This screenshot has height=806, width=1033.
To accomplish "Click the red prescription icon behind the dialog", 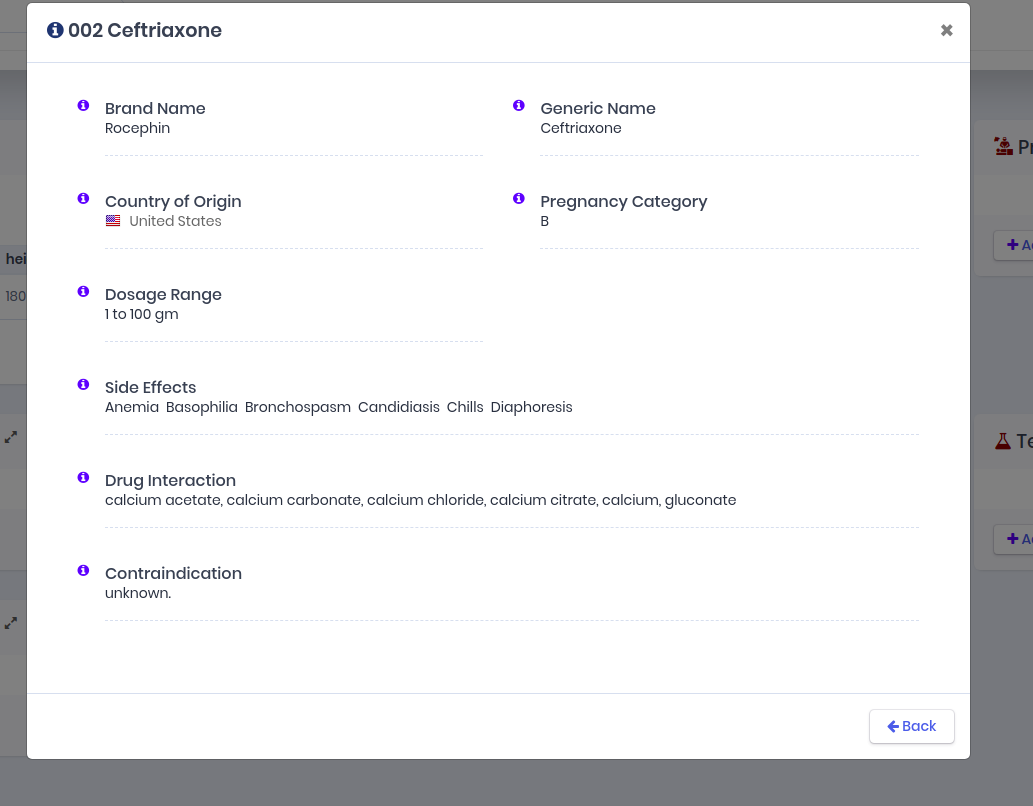I will [x=1003, y=147].
